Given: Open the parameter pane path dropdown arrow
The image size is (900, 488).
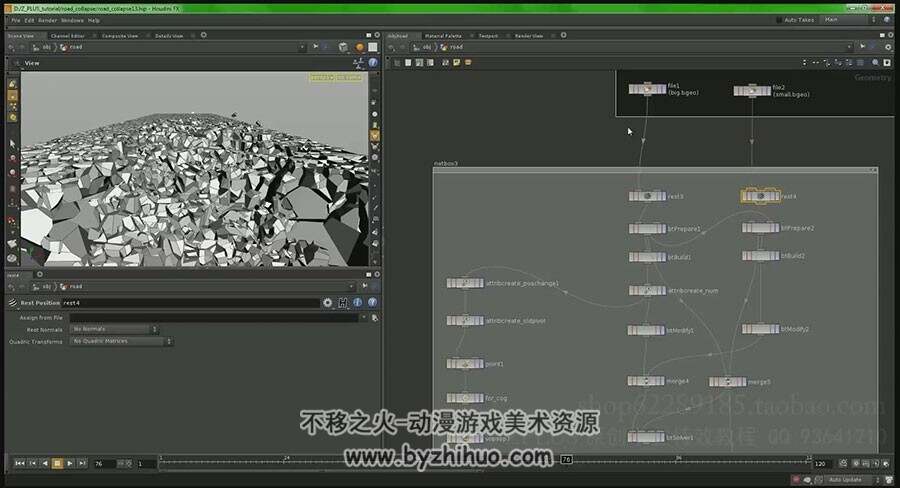Looking at the screenshot, I should tap(351, 286).
